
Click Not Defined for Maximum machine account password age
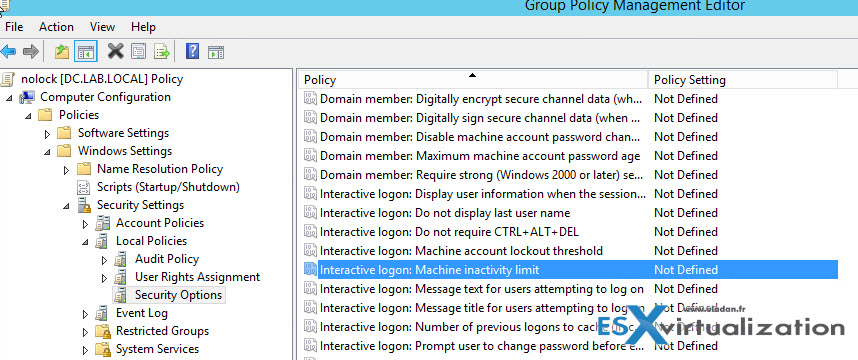click(x=686, y=156)
